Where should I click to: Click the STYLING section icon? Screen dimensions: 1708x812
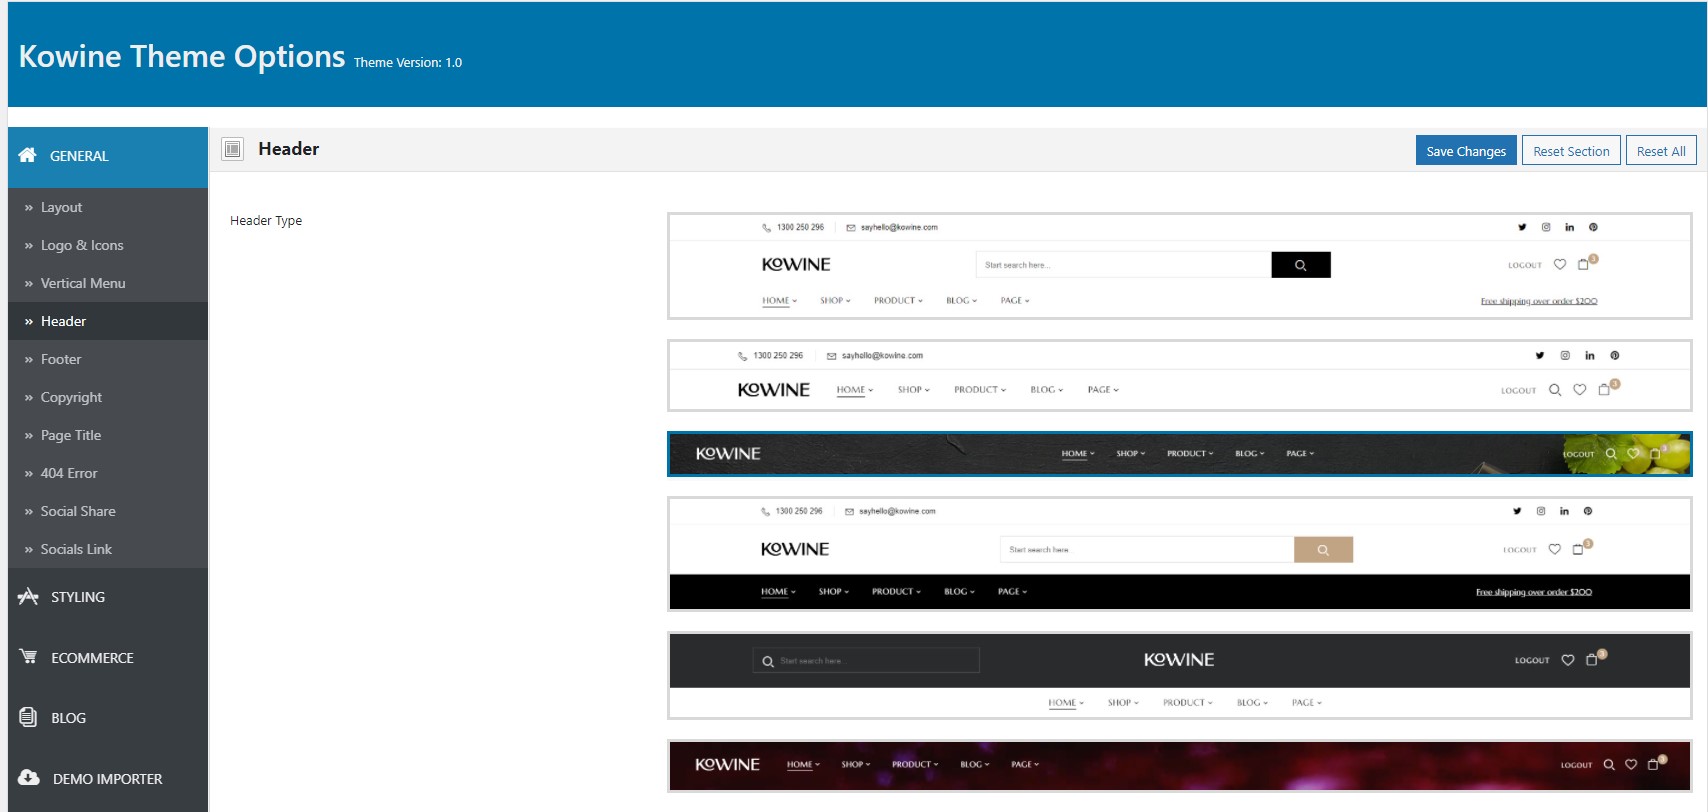28,596
